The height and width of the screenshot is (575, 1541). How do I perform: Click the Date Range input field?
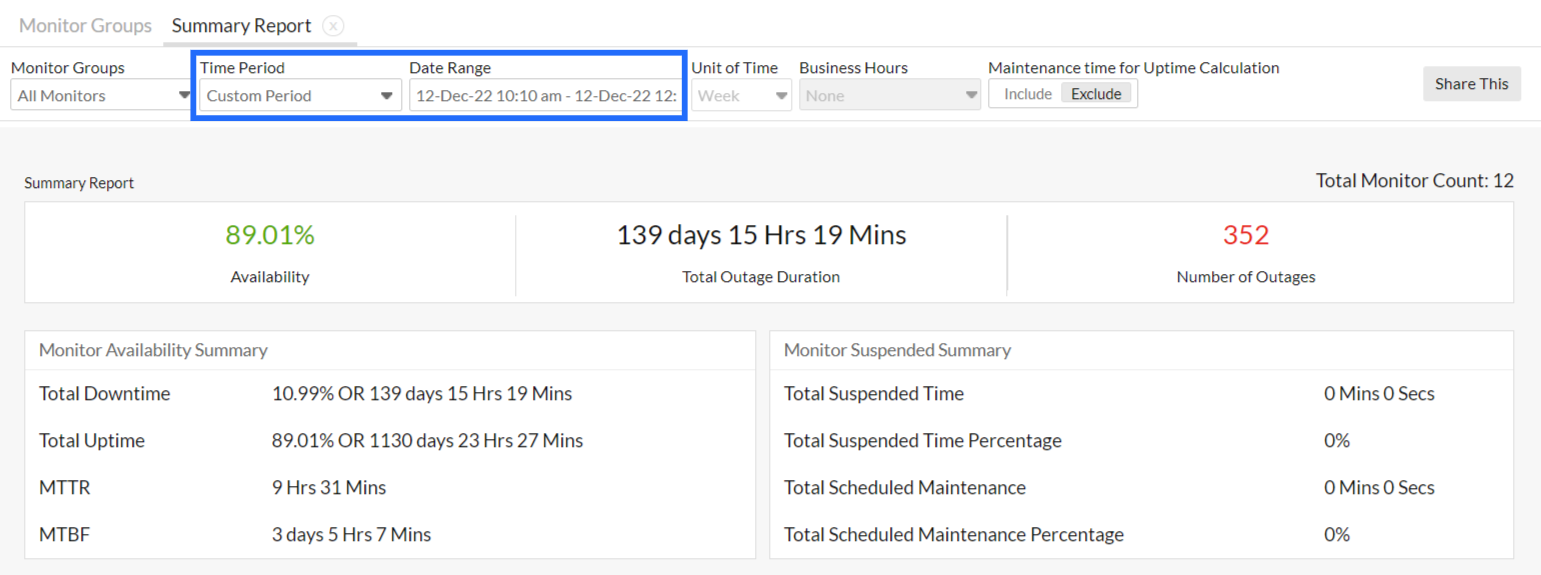point(545,96)
